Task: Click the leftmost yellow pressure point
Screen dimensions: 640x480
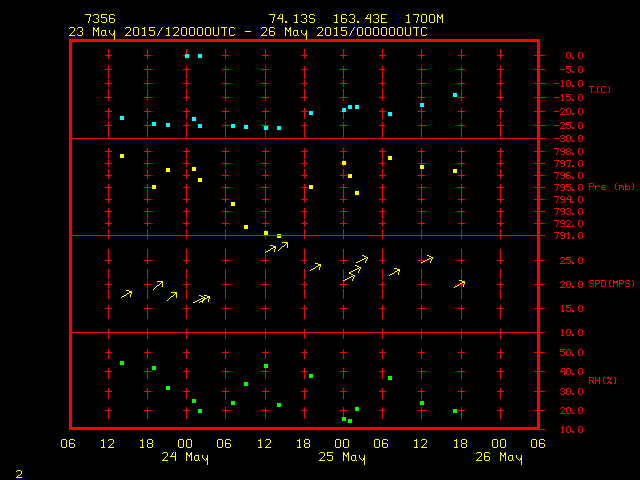Action: click(122, 156)
